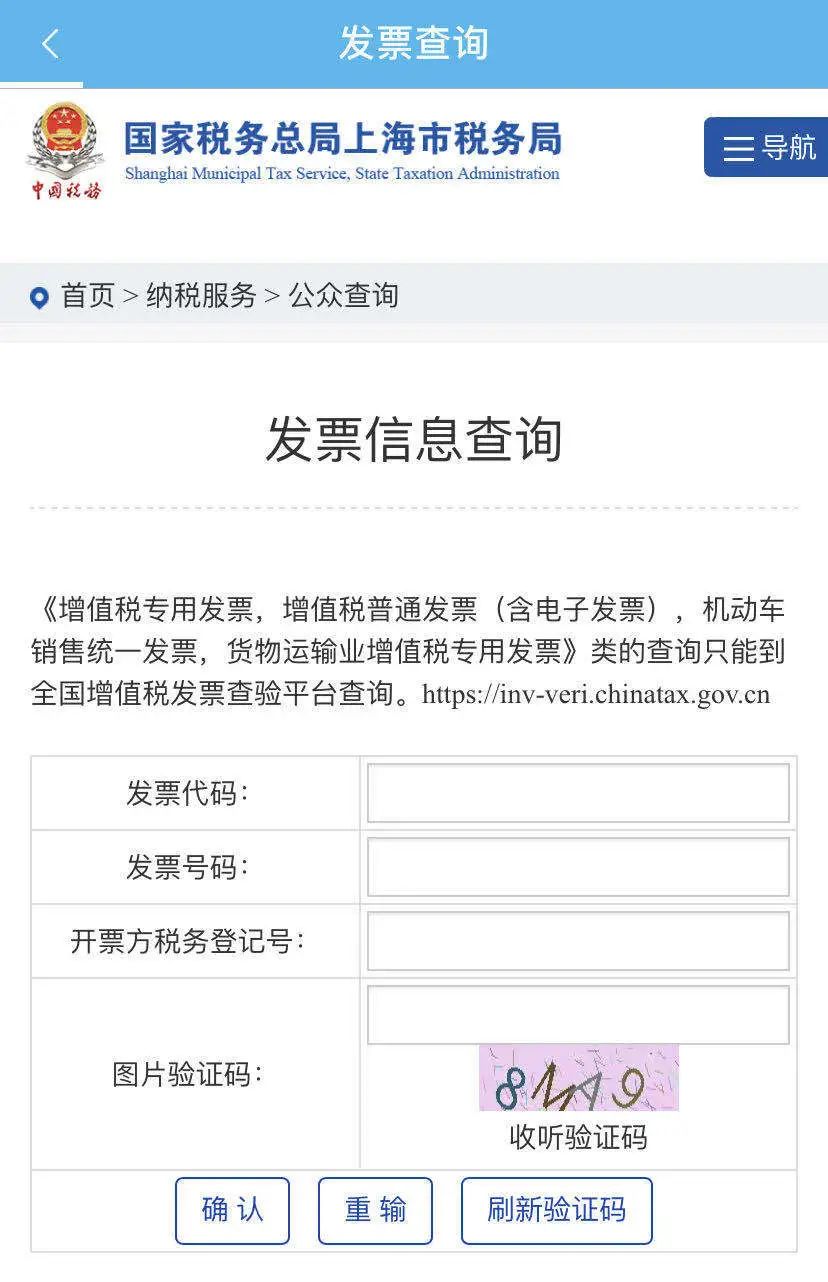Go to 首页 in breadcrumb
828x1282 pixels.
pyautogui.click(x=88, y=296)
